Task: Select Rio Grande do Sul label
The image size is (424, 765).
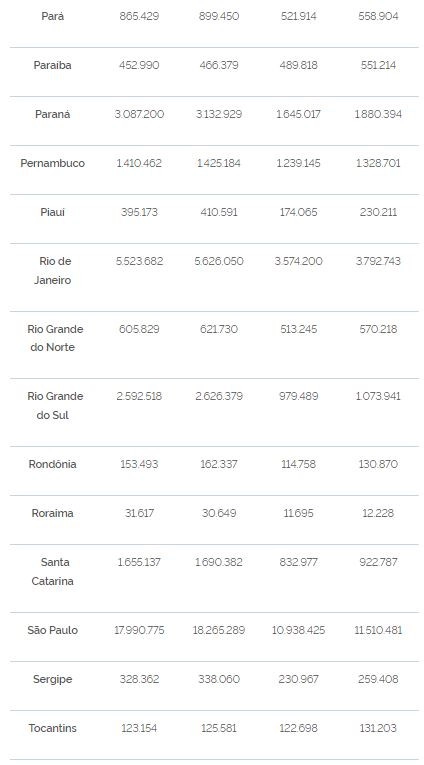Action: 55,405
